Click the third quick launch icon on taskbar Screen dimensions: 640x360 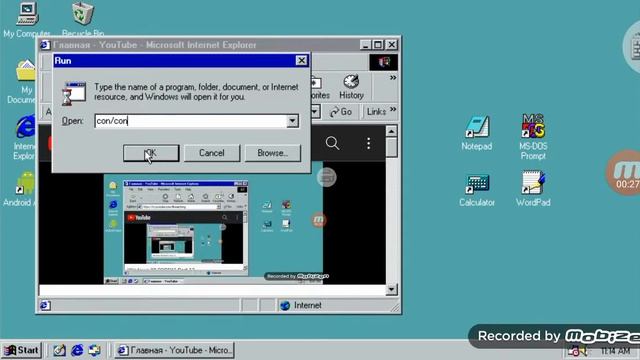(94, 350)
